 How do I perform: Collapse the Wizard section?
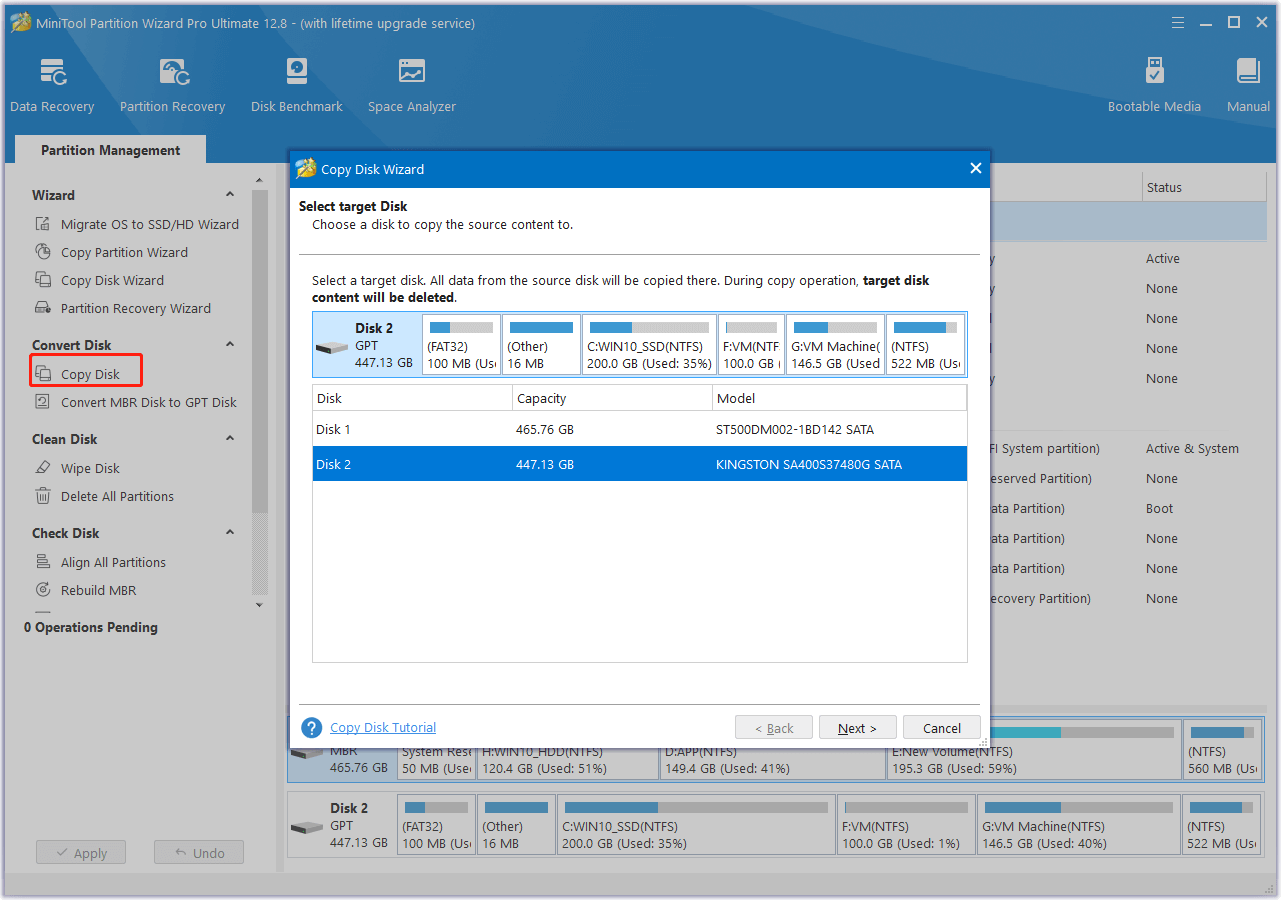(230, 195)
